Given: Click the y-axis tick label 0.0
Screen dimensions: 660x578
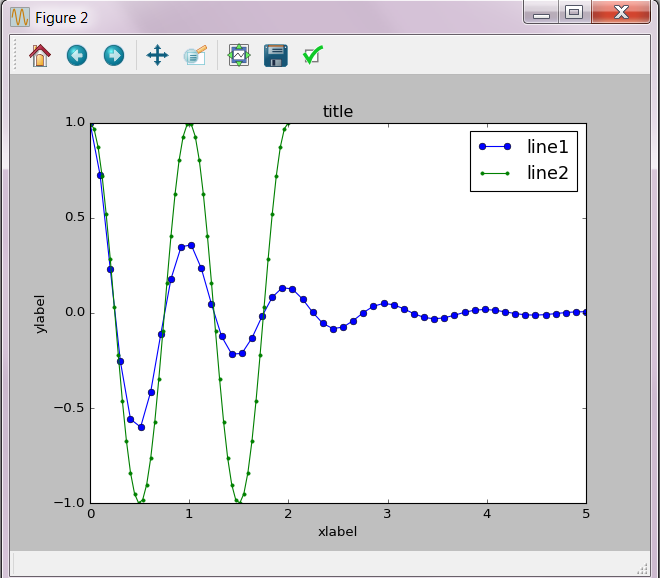Looking at the screenshot, I should 75,312.
